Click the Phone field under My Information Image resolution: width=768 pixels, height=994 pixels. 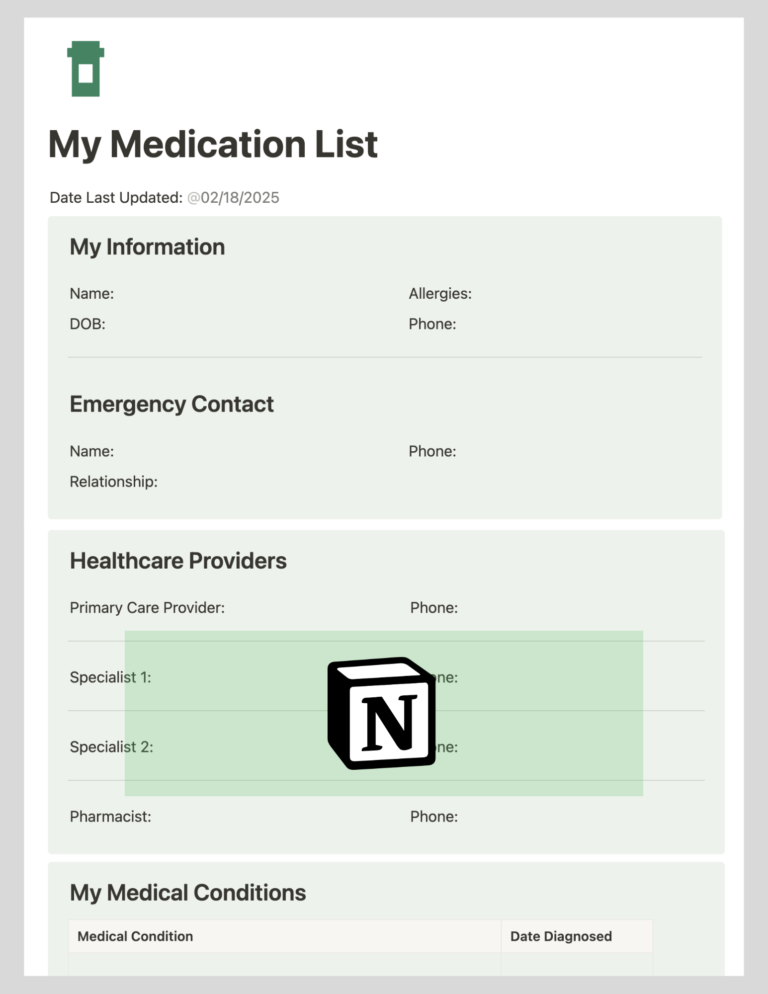433,324
